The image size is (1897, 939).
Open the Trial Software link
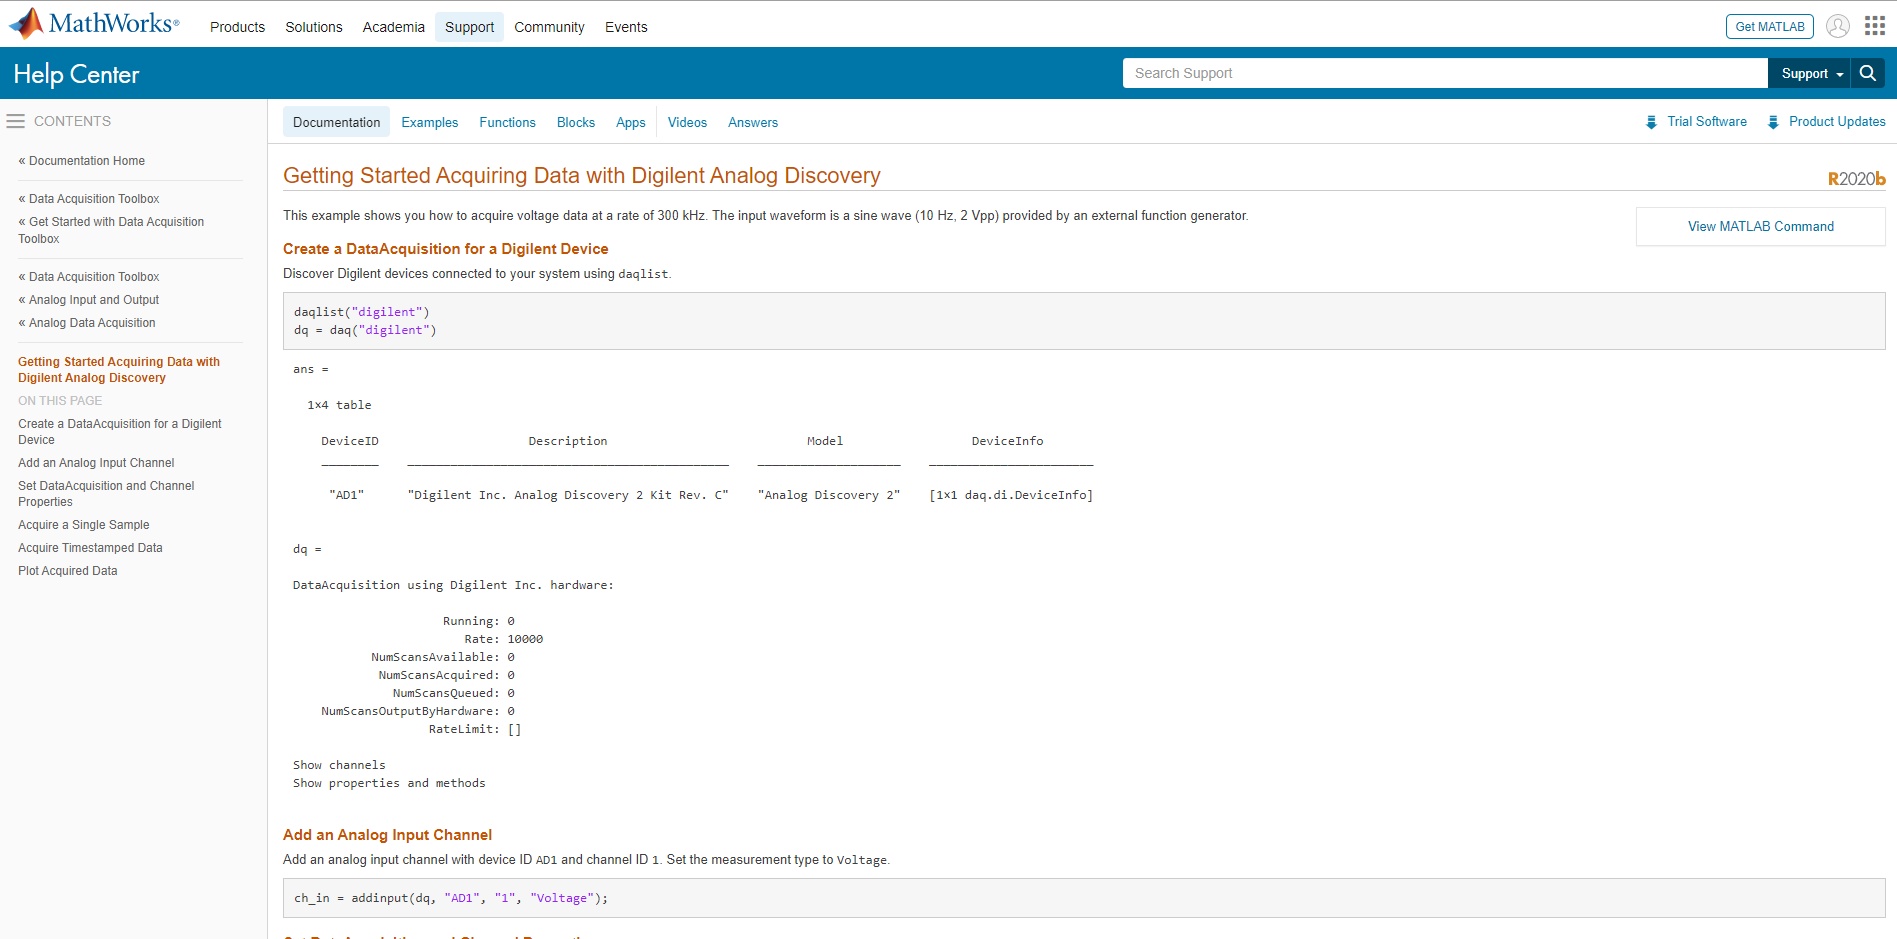(1707, 121)
